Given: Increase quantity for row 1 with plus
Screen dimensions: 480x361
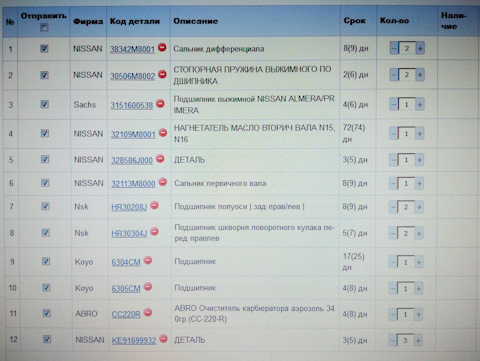Looking at the screenshot, I should click(420, 48).
